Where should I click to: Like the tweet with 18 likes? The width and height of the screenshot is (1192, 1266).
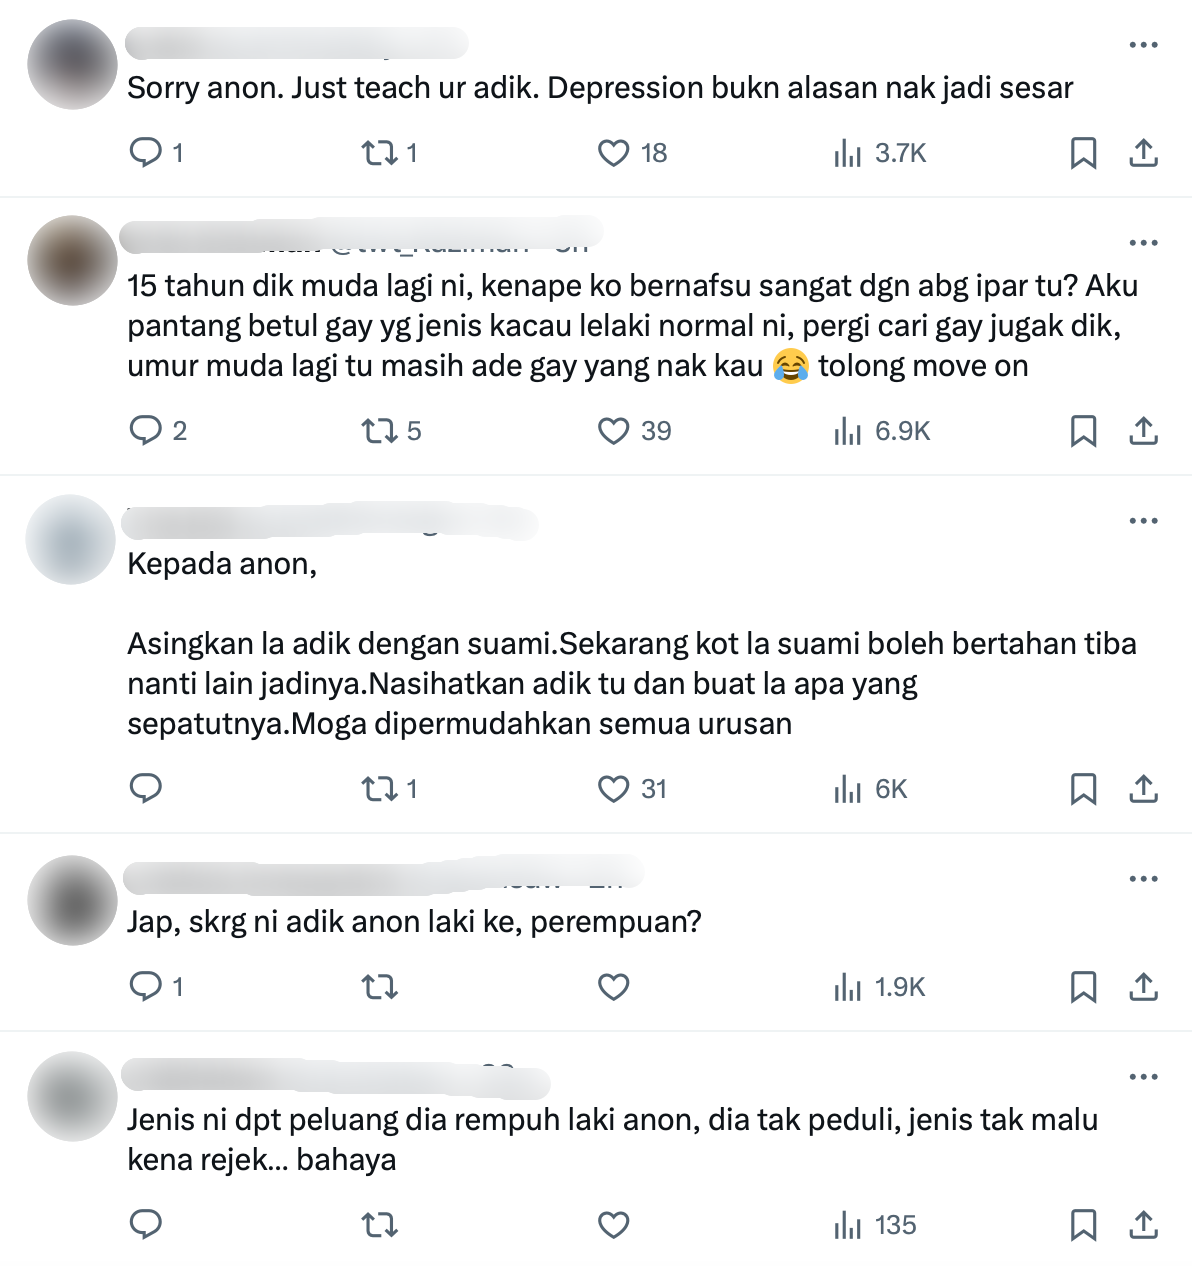(613, 153)
